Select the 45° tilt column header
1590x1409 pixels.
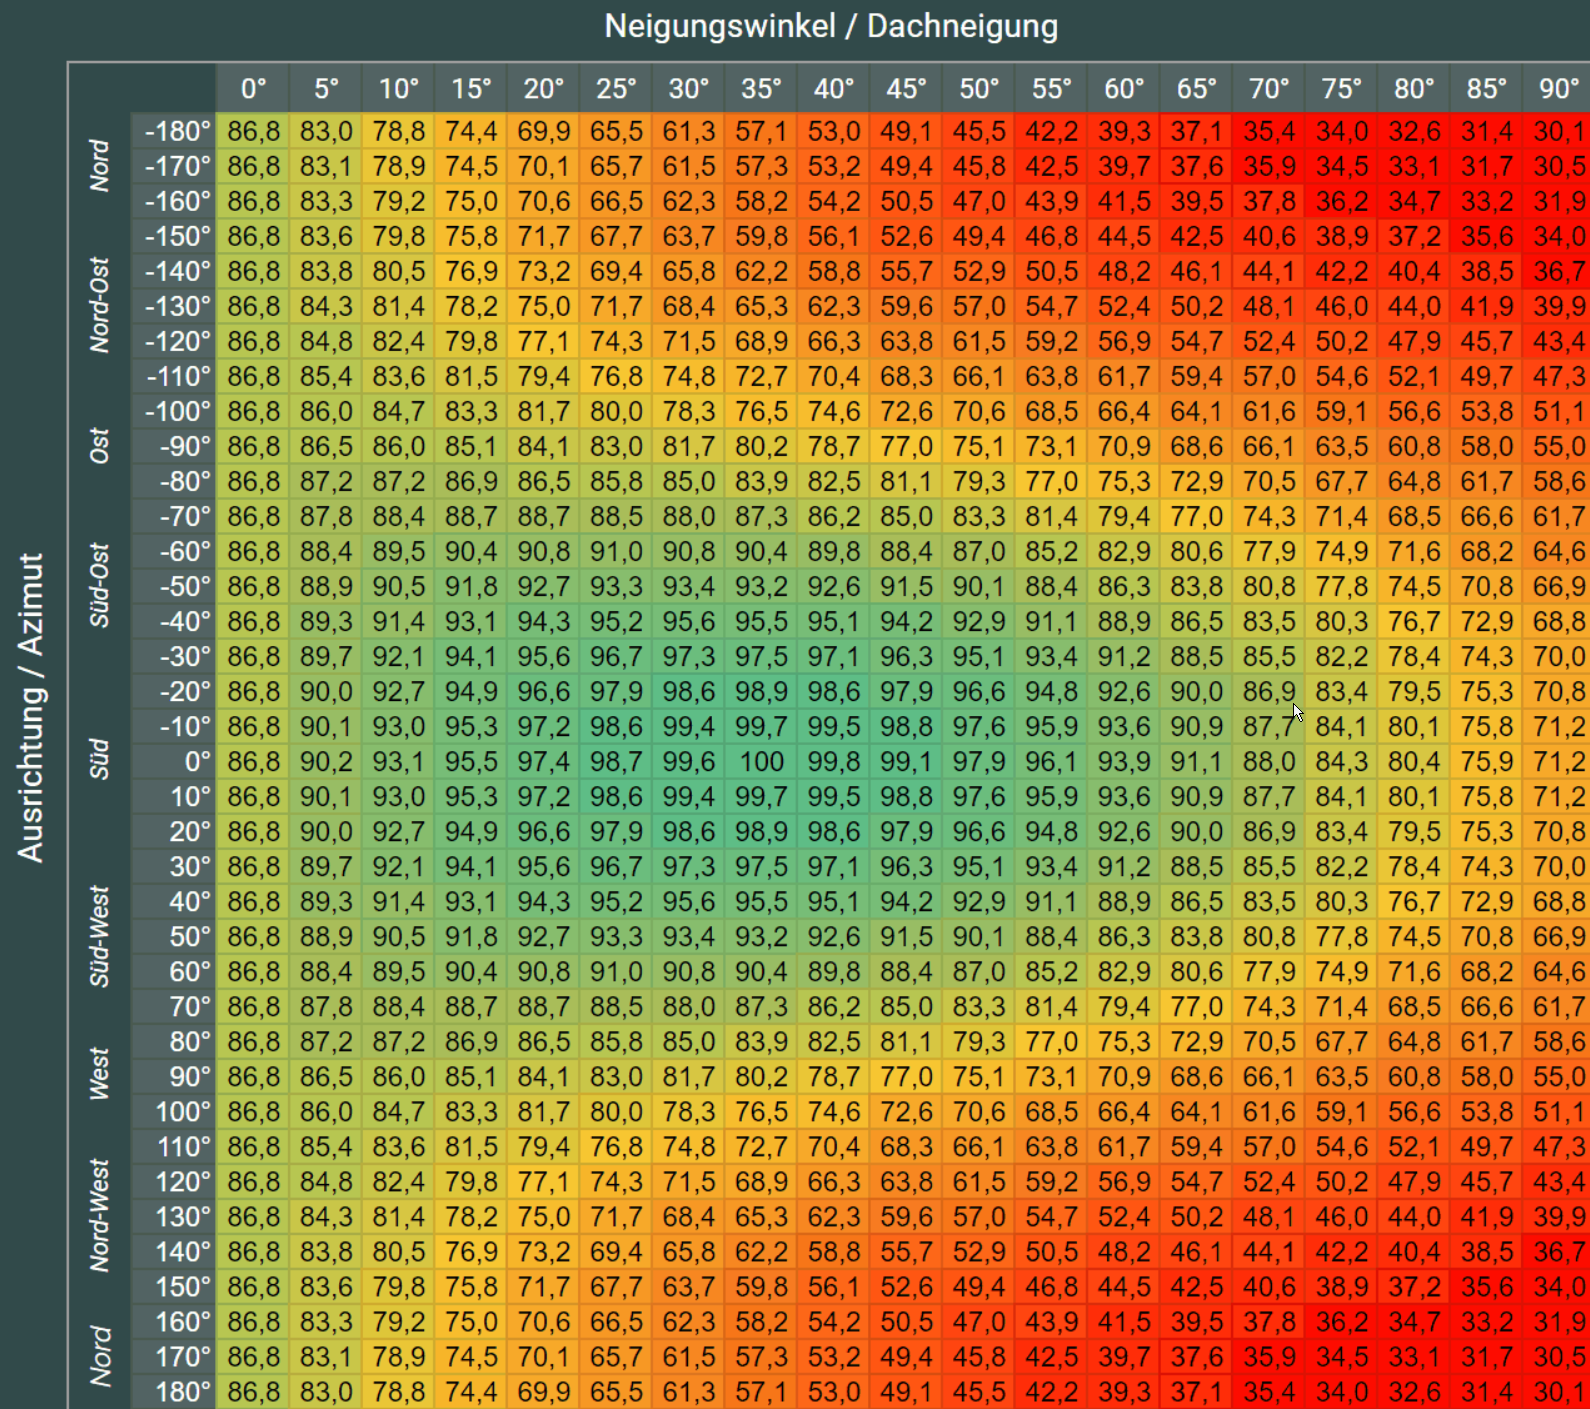coord(906,88)
